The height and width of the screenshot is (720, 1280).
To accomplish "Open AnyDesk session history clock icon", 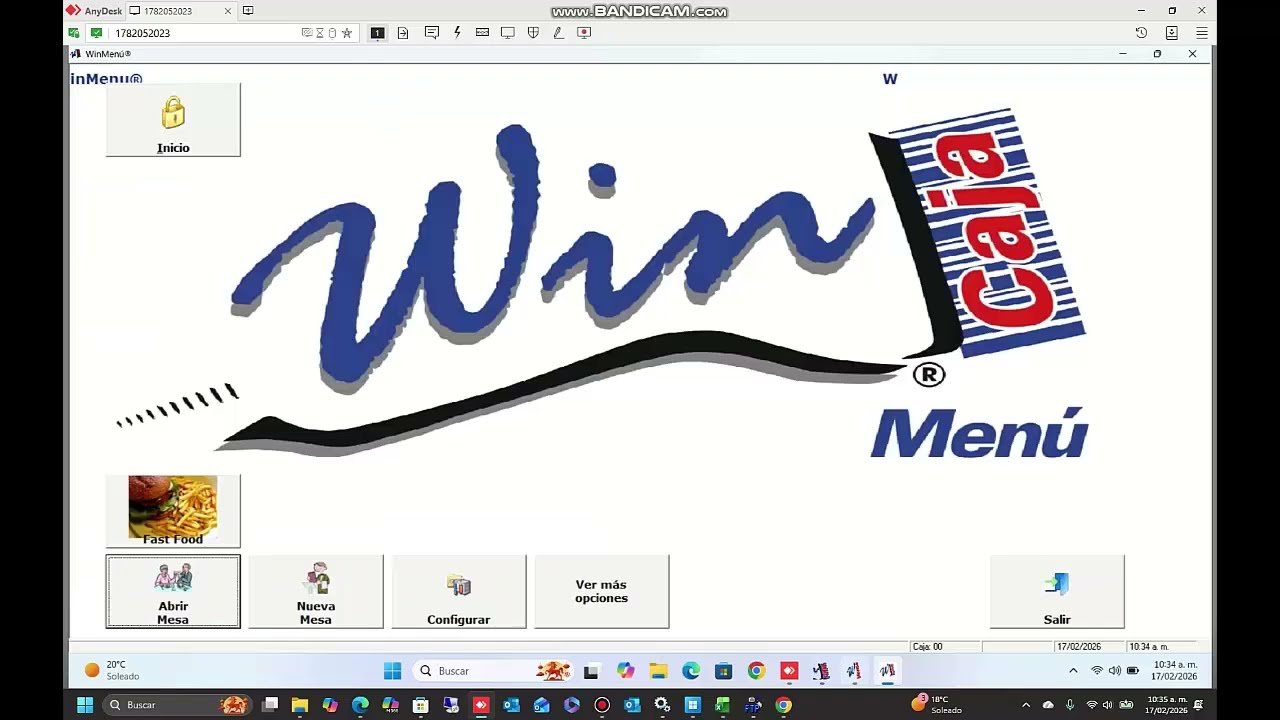I will point(1141,33).
